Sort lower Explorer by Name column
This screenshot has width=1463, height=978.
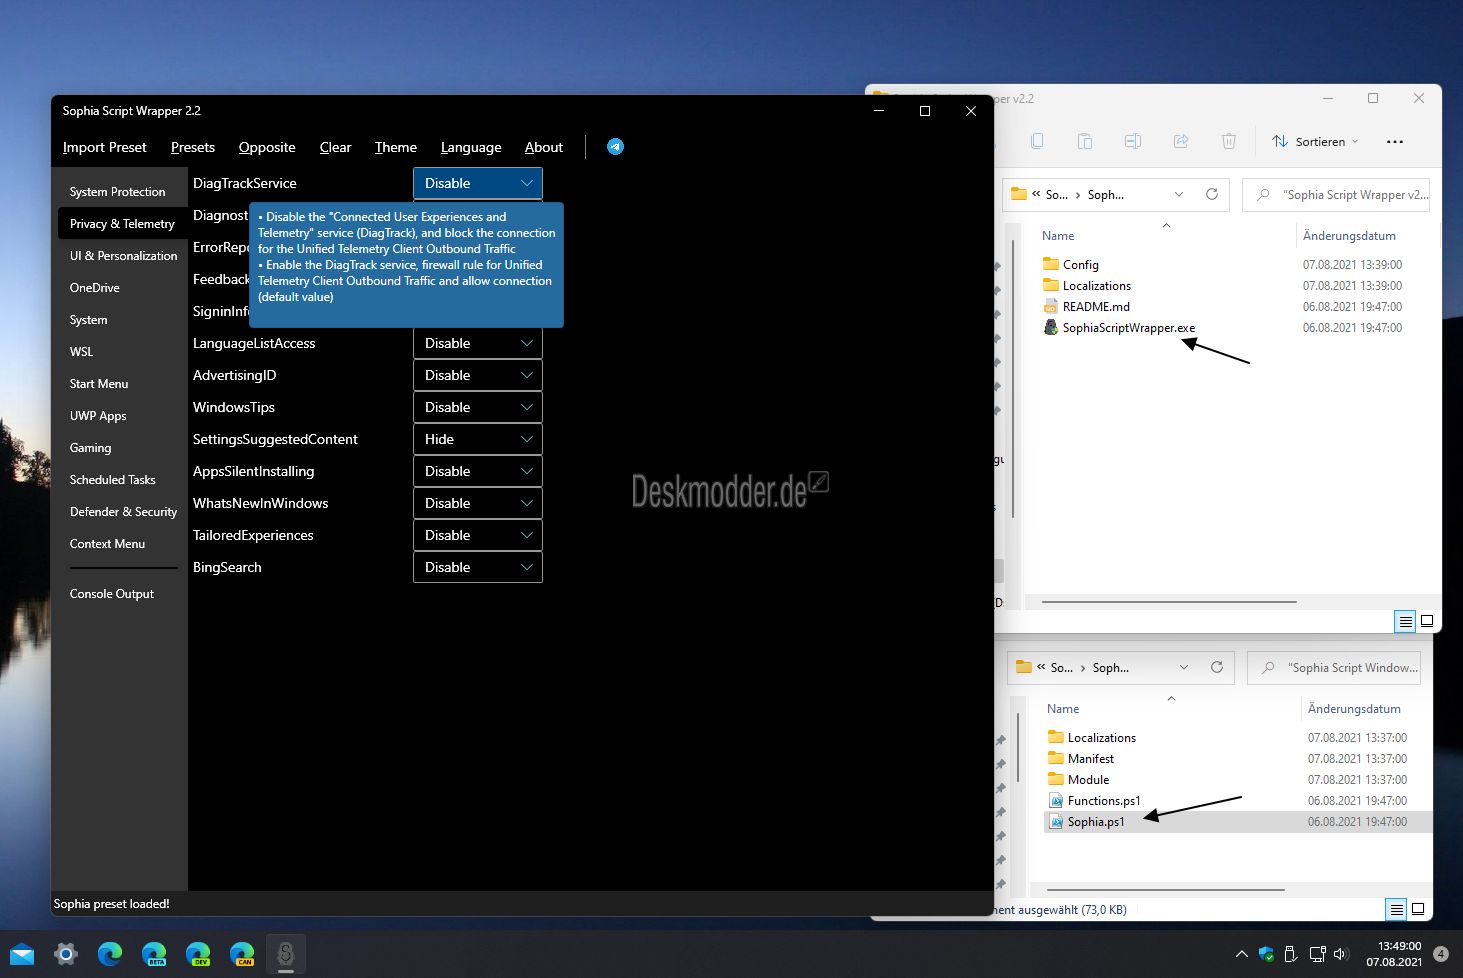[x=1063, y=709]
